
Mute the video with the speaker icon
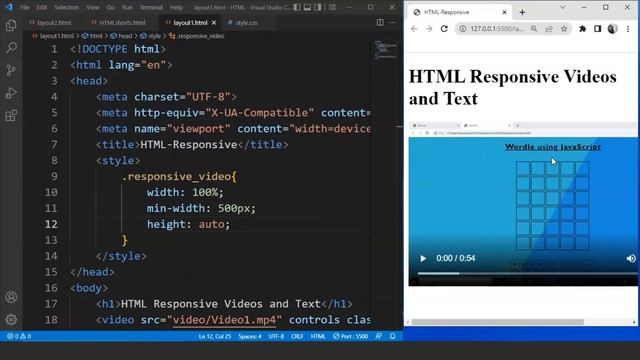pos(631,258)
